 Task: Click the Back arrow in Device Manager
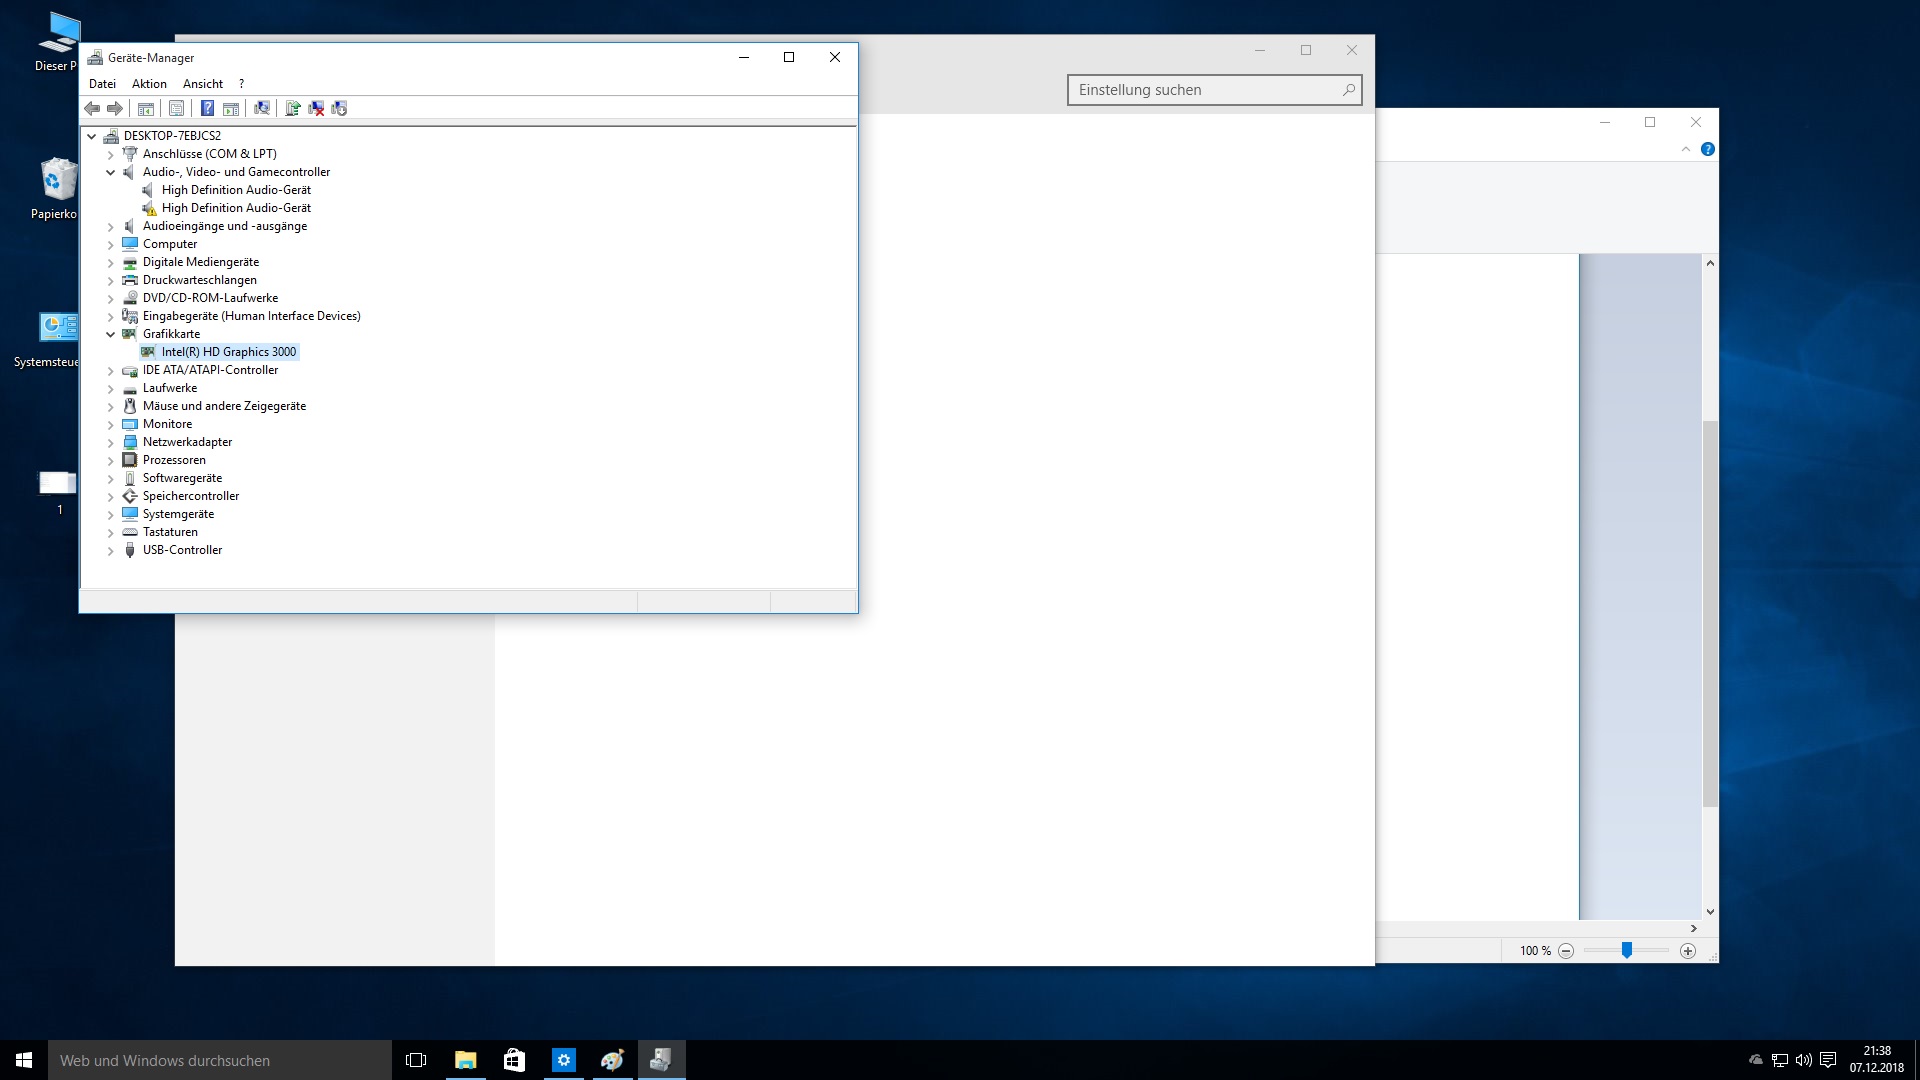(x=92, y=108)
